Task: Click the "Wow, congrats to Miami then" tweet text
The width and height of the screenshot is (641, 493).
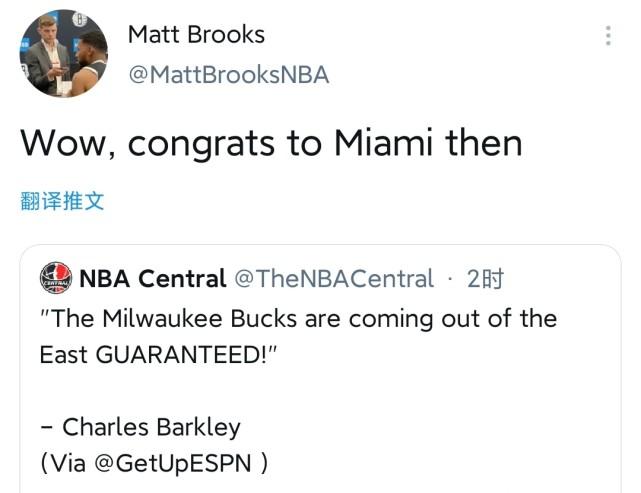Action: (271, 143)
